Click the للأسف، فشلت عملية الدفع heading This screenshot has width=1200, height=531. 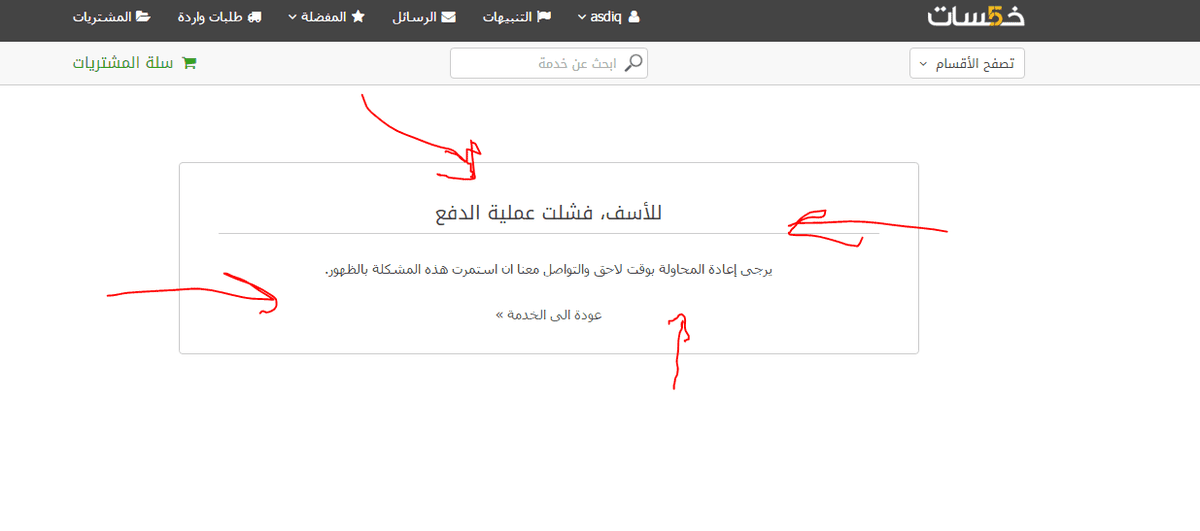[x=549, y=213]
